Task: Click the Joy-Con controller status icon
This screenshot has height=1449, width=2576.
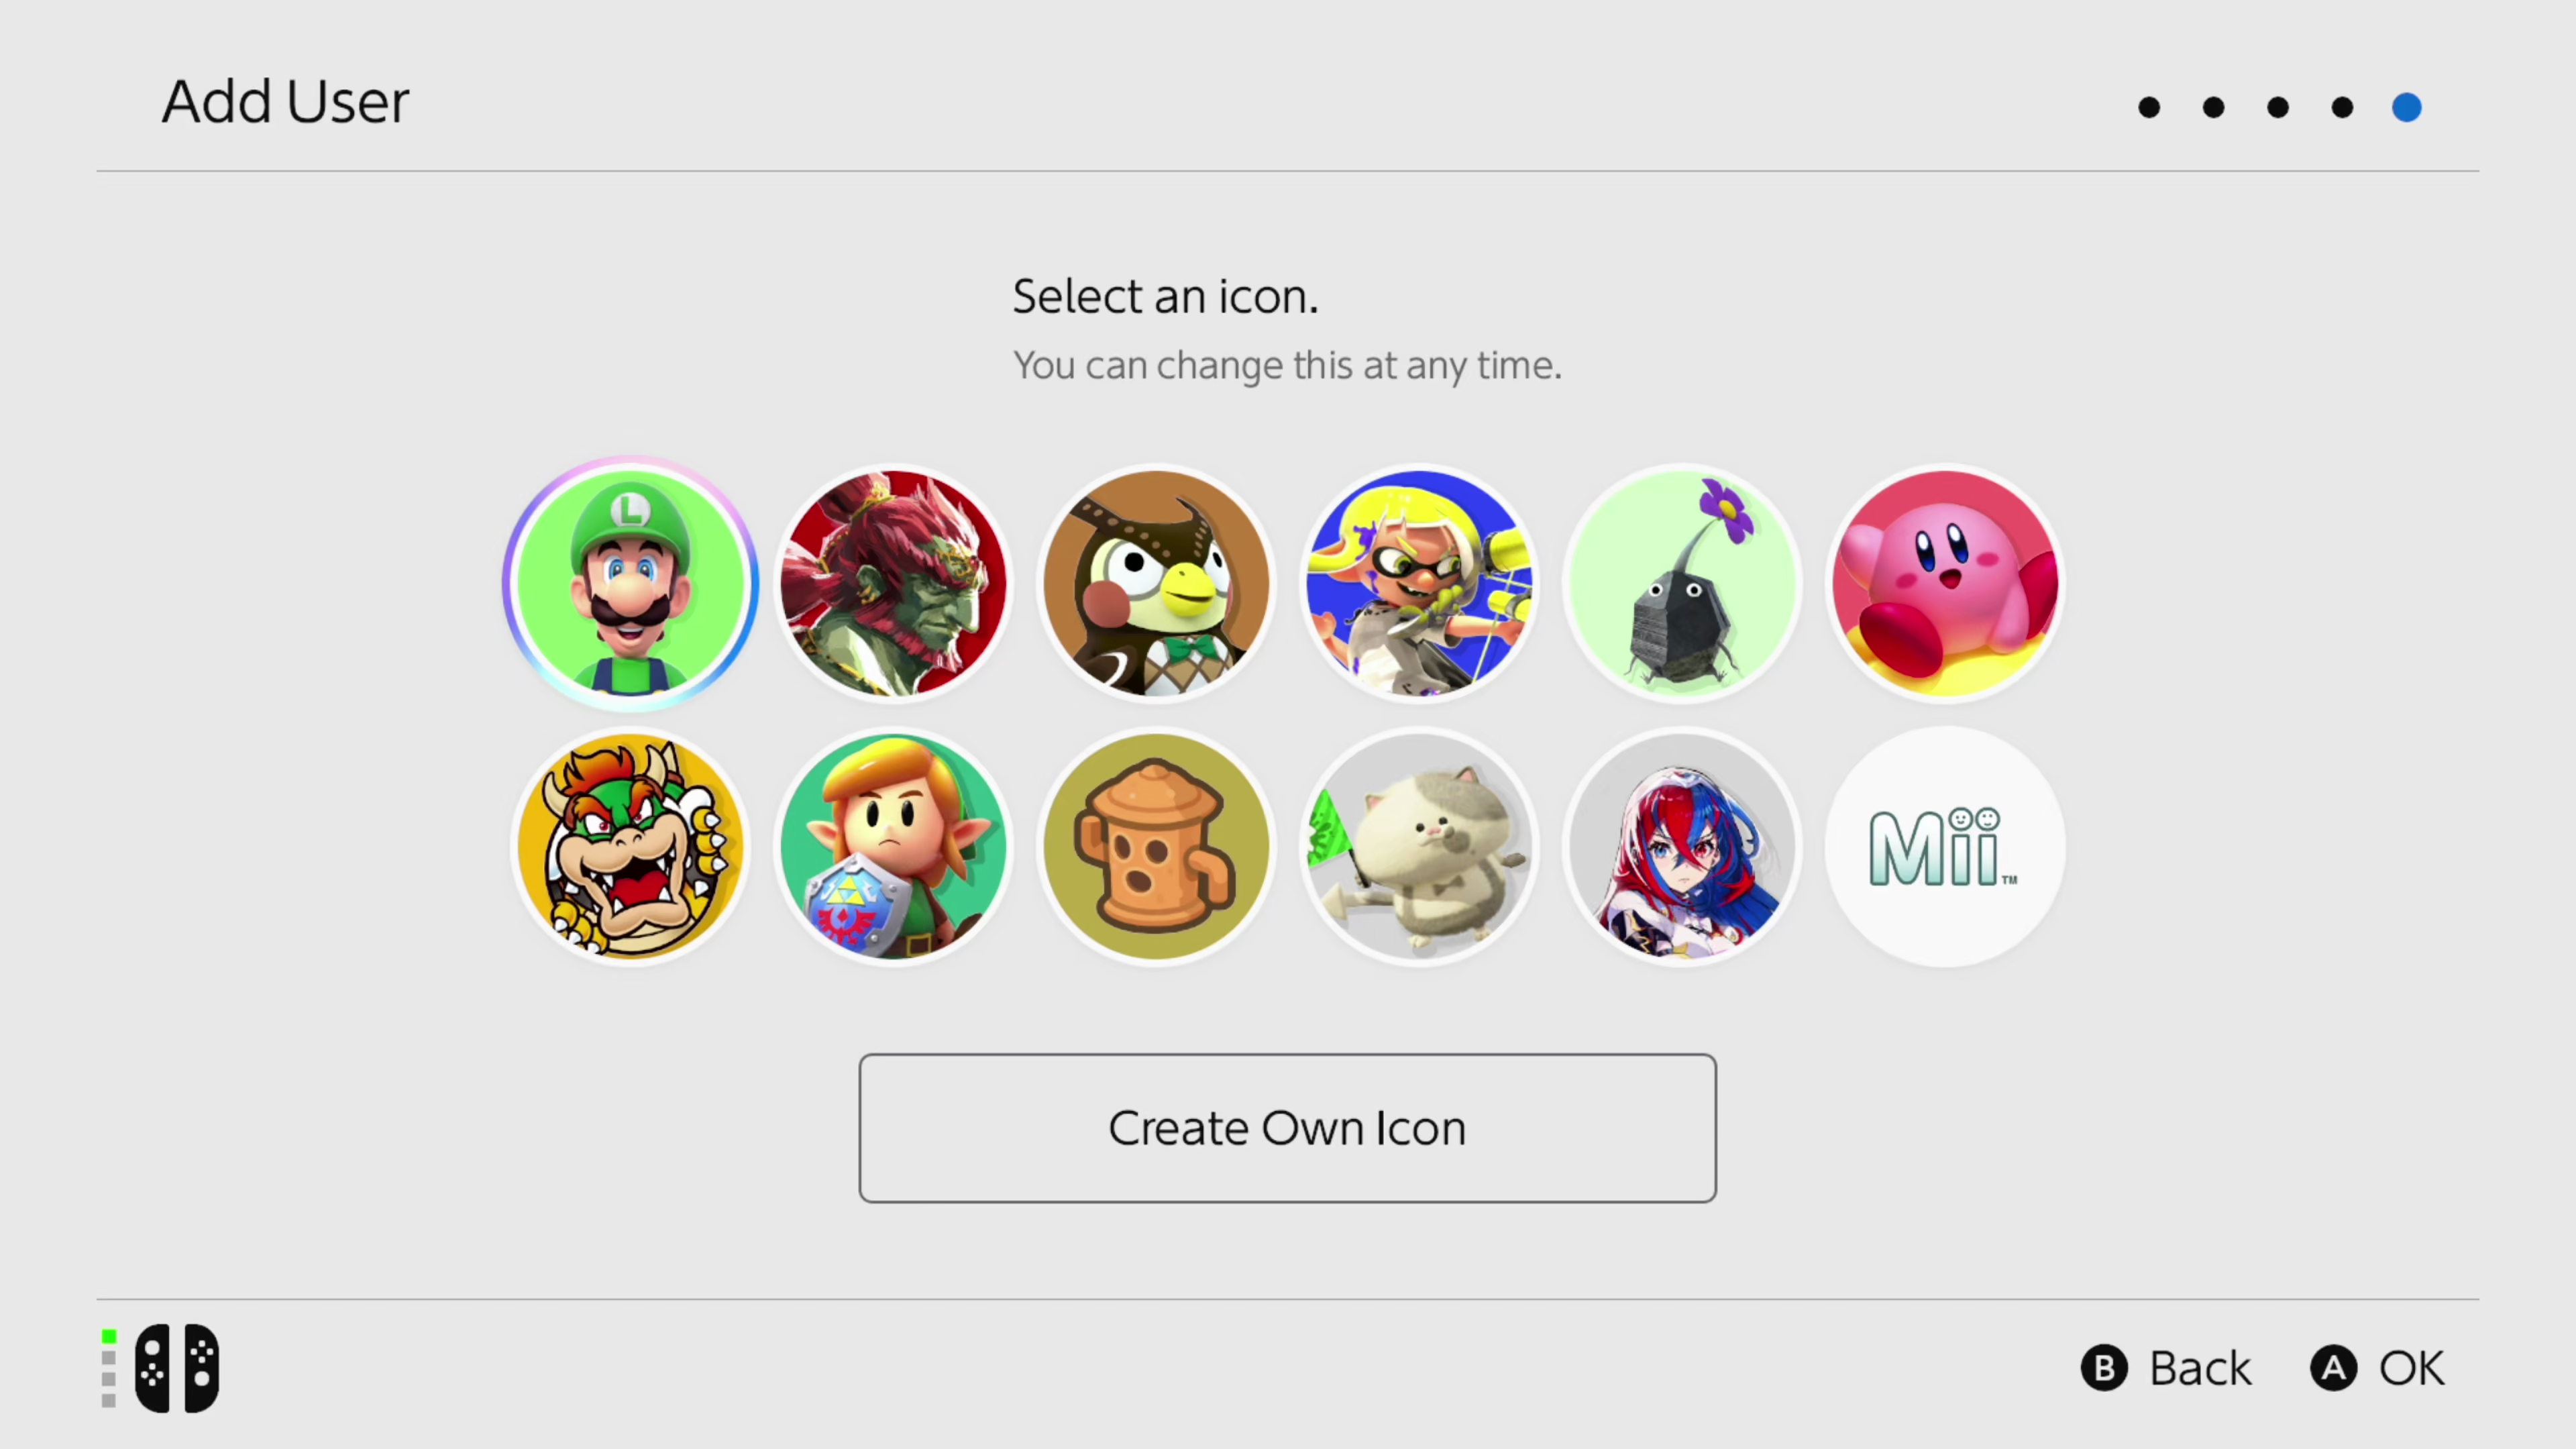Action: [x=177, y=1368]
